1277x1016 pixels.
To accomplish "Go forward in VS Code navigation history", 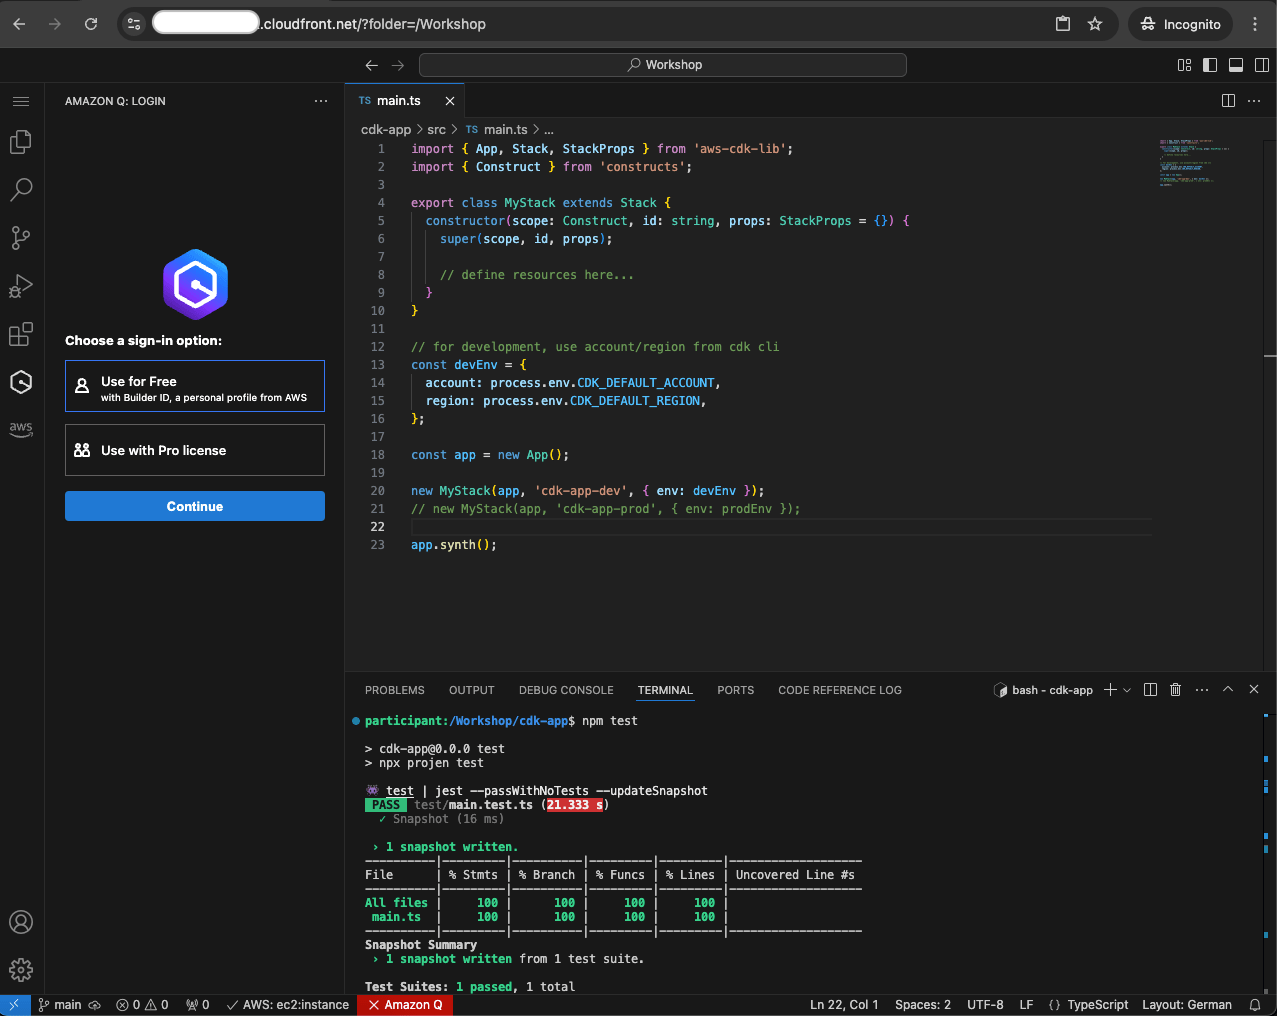I will [x=398, y=65].
